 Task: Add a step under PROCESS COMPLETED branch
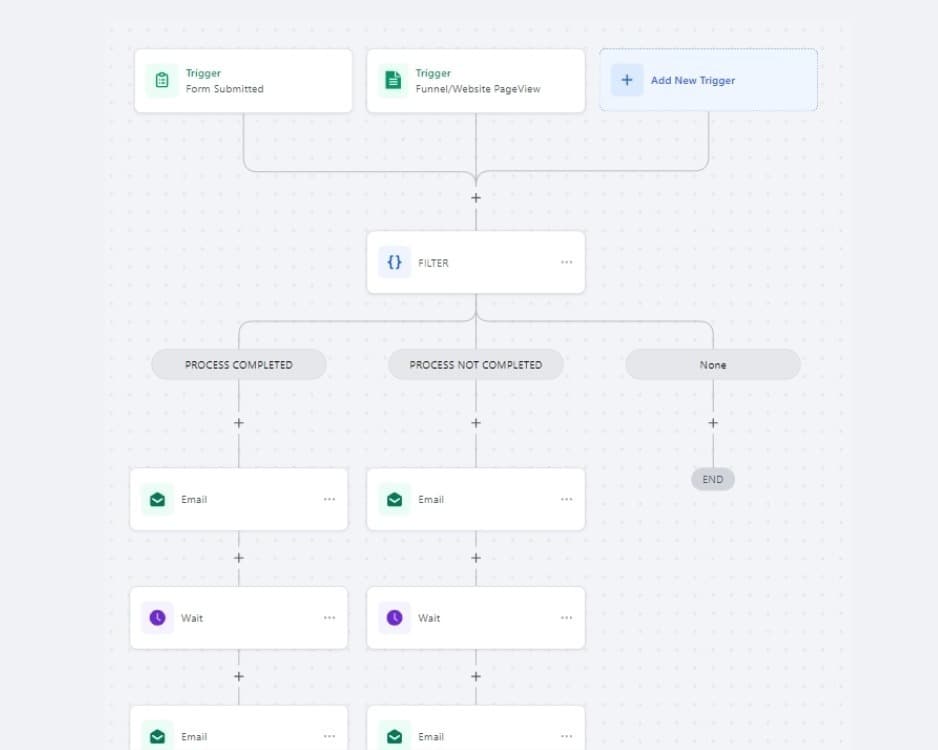pos(239,423)
